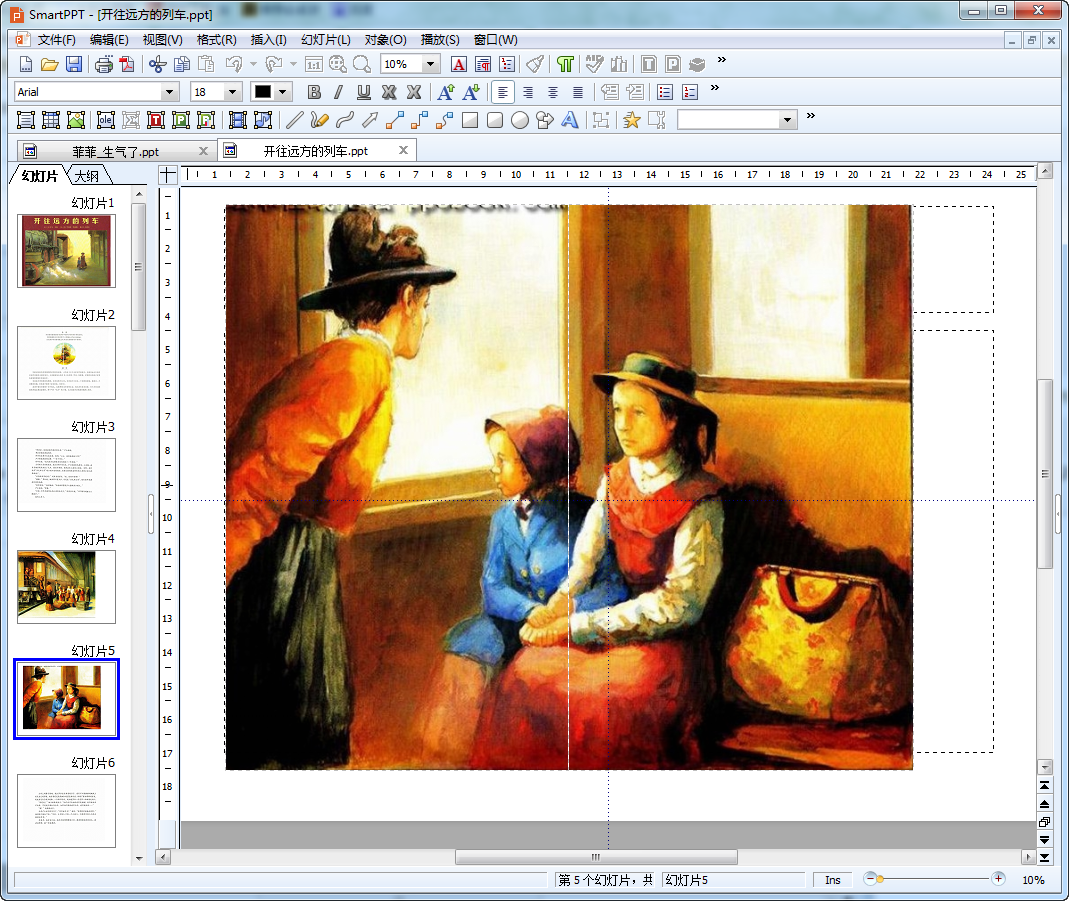Open the 播放(S) menu
This screenshot has height=901, width=1069.
click(x=440, y=40)
